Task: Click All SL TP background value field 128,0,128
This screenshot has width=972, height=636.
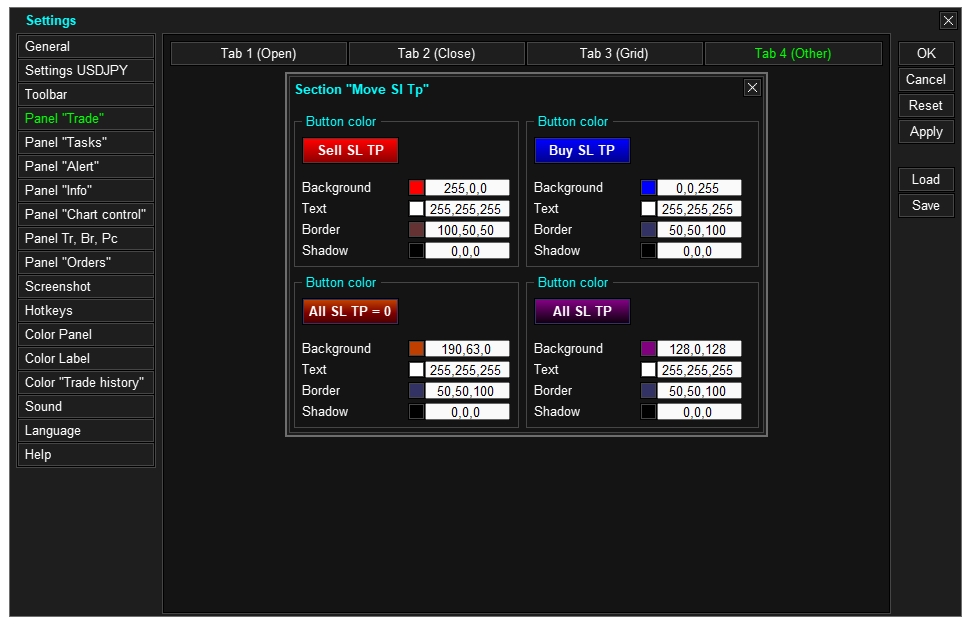Action: [x=699, y=349]
